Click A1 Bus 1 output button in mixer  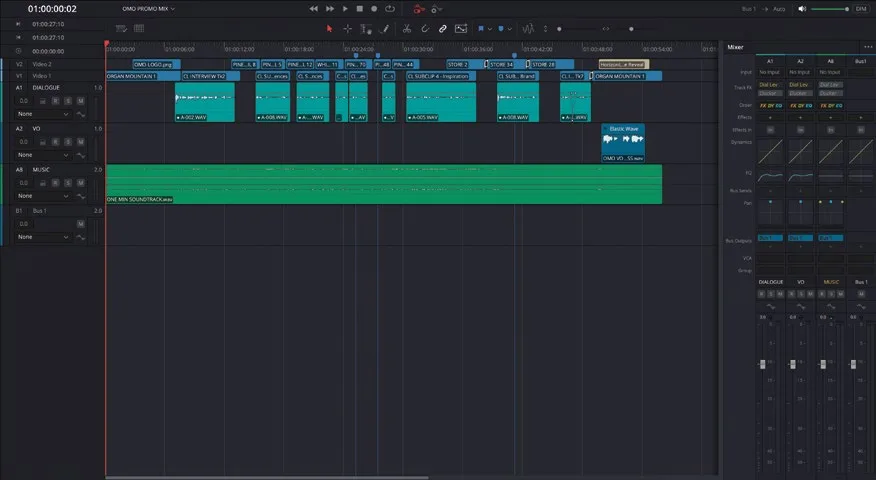[770, 238]
